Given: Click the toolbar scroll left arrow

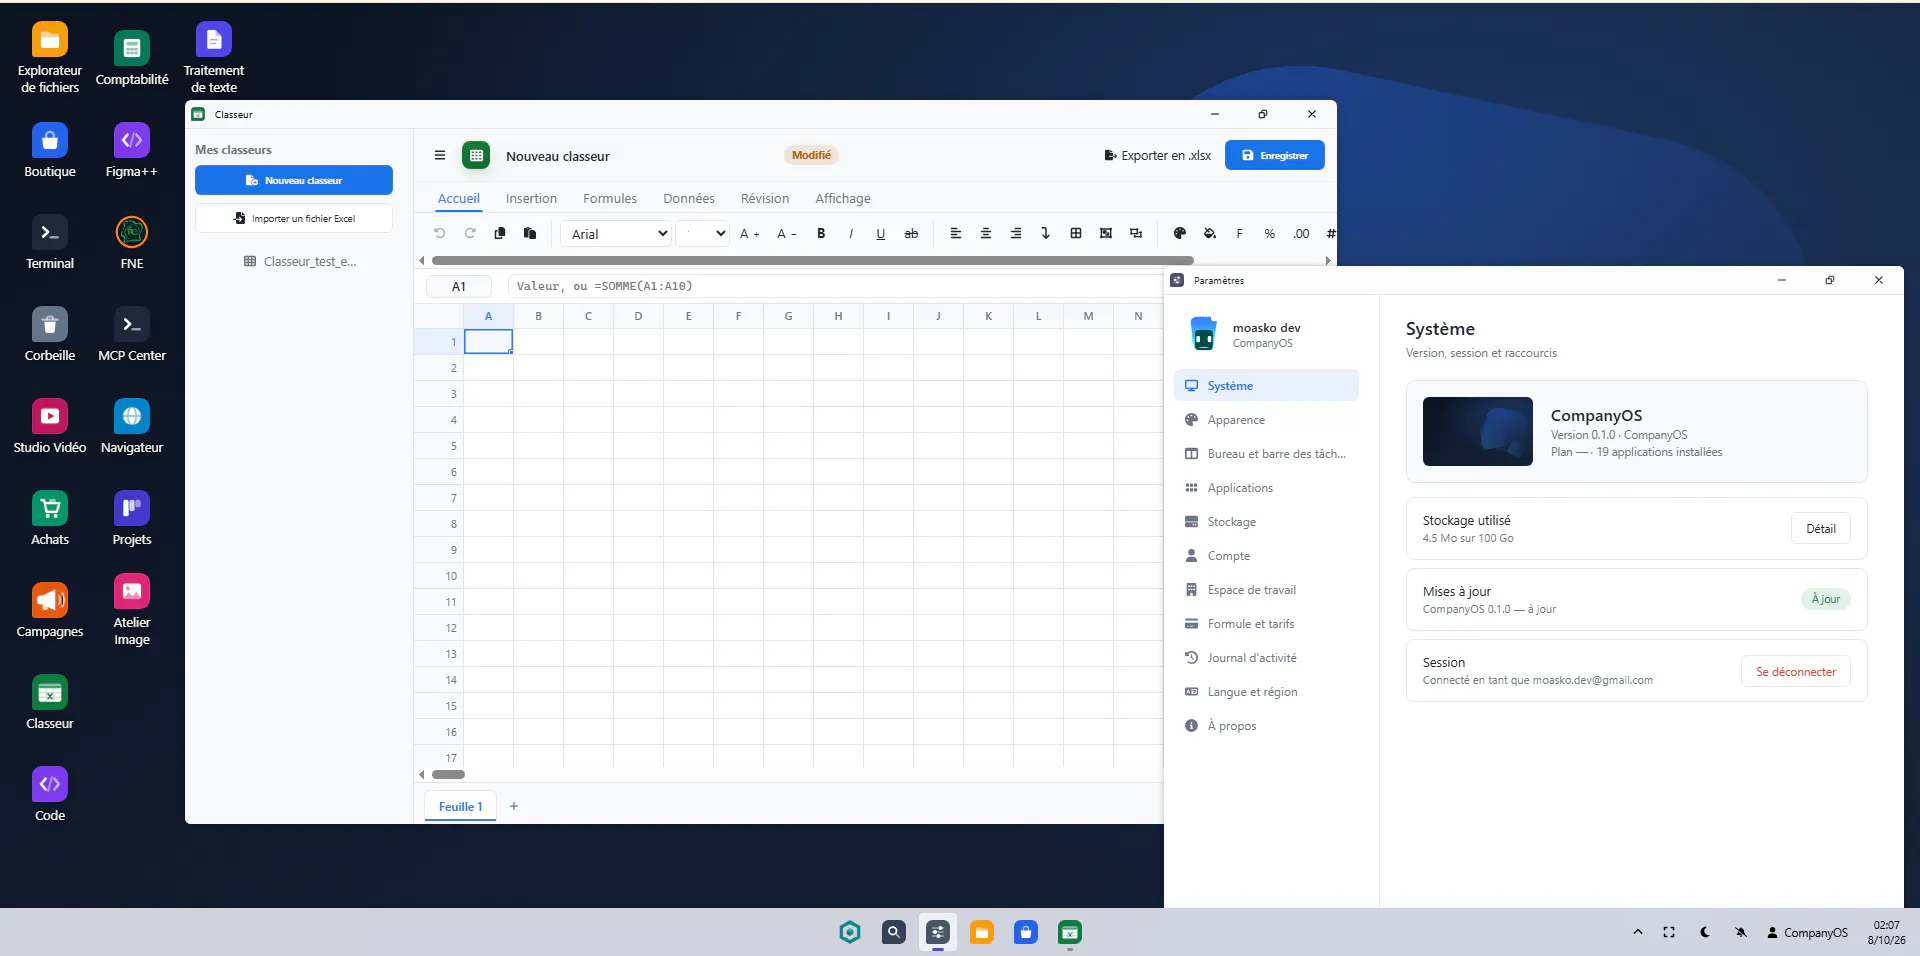Looking at the screenshot, I should coord(422,260).
